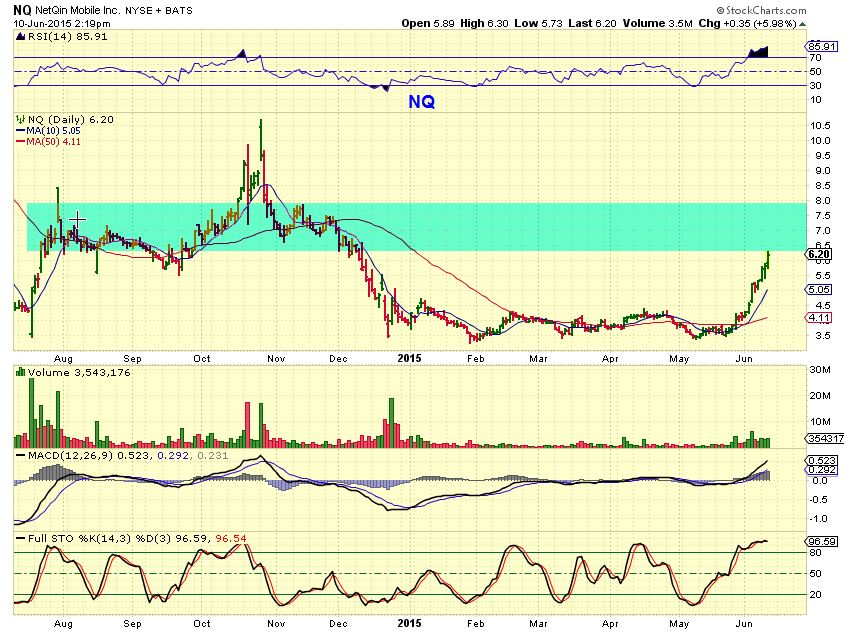Click the 30M label on the volume axis
The image size is (844, 633).
click(820, 370)
